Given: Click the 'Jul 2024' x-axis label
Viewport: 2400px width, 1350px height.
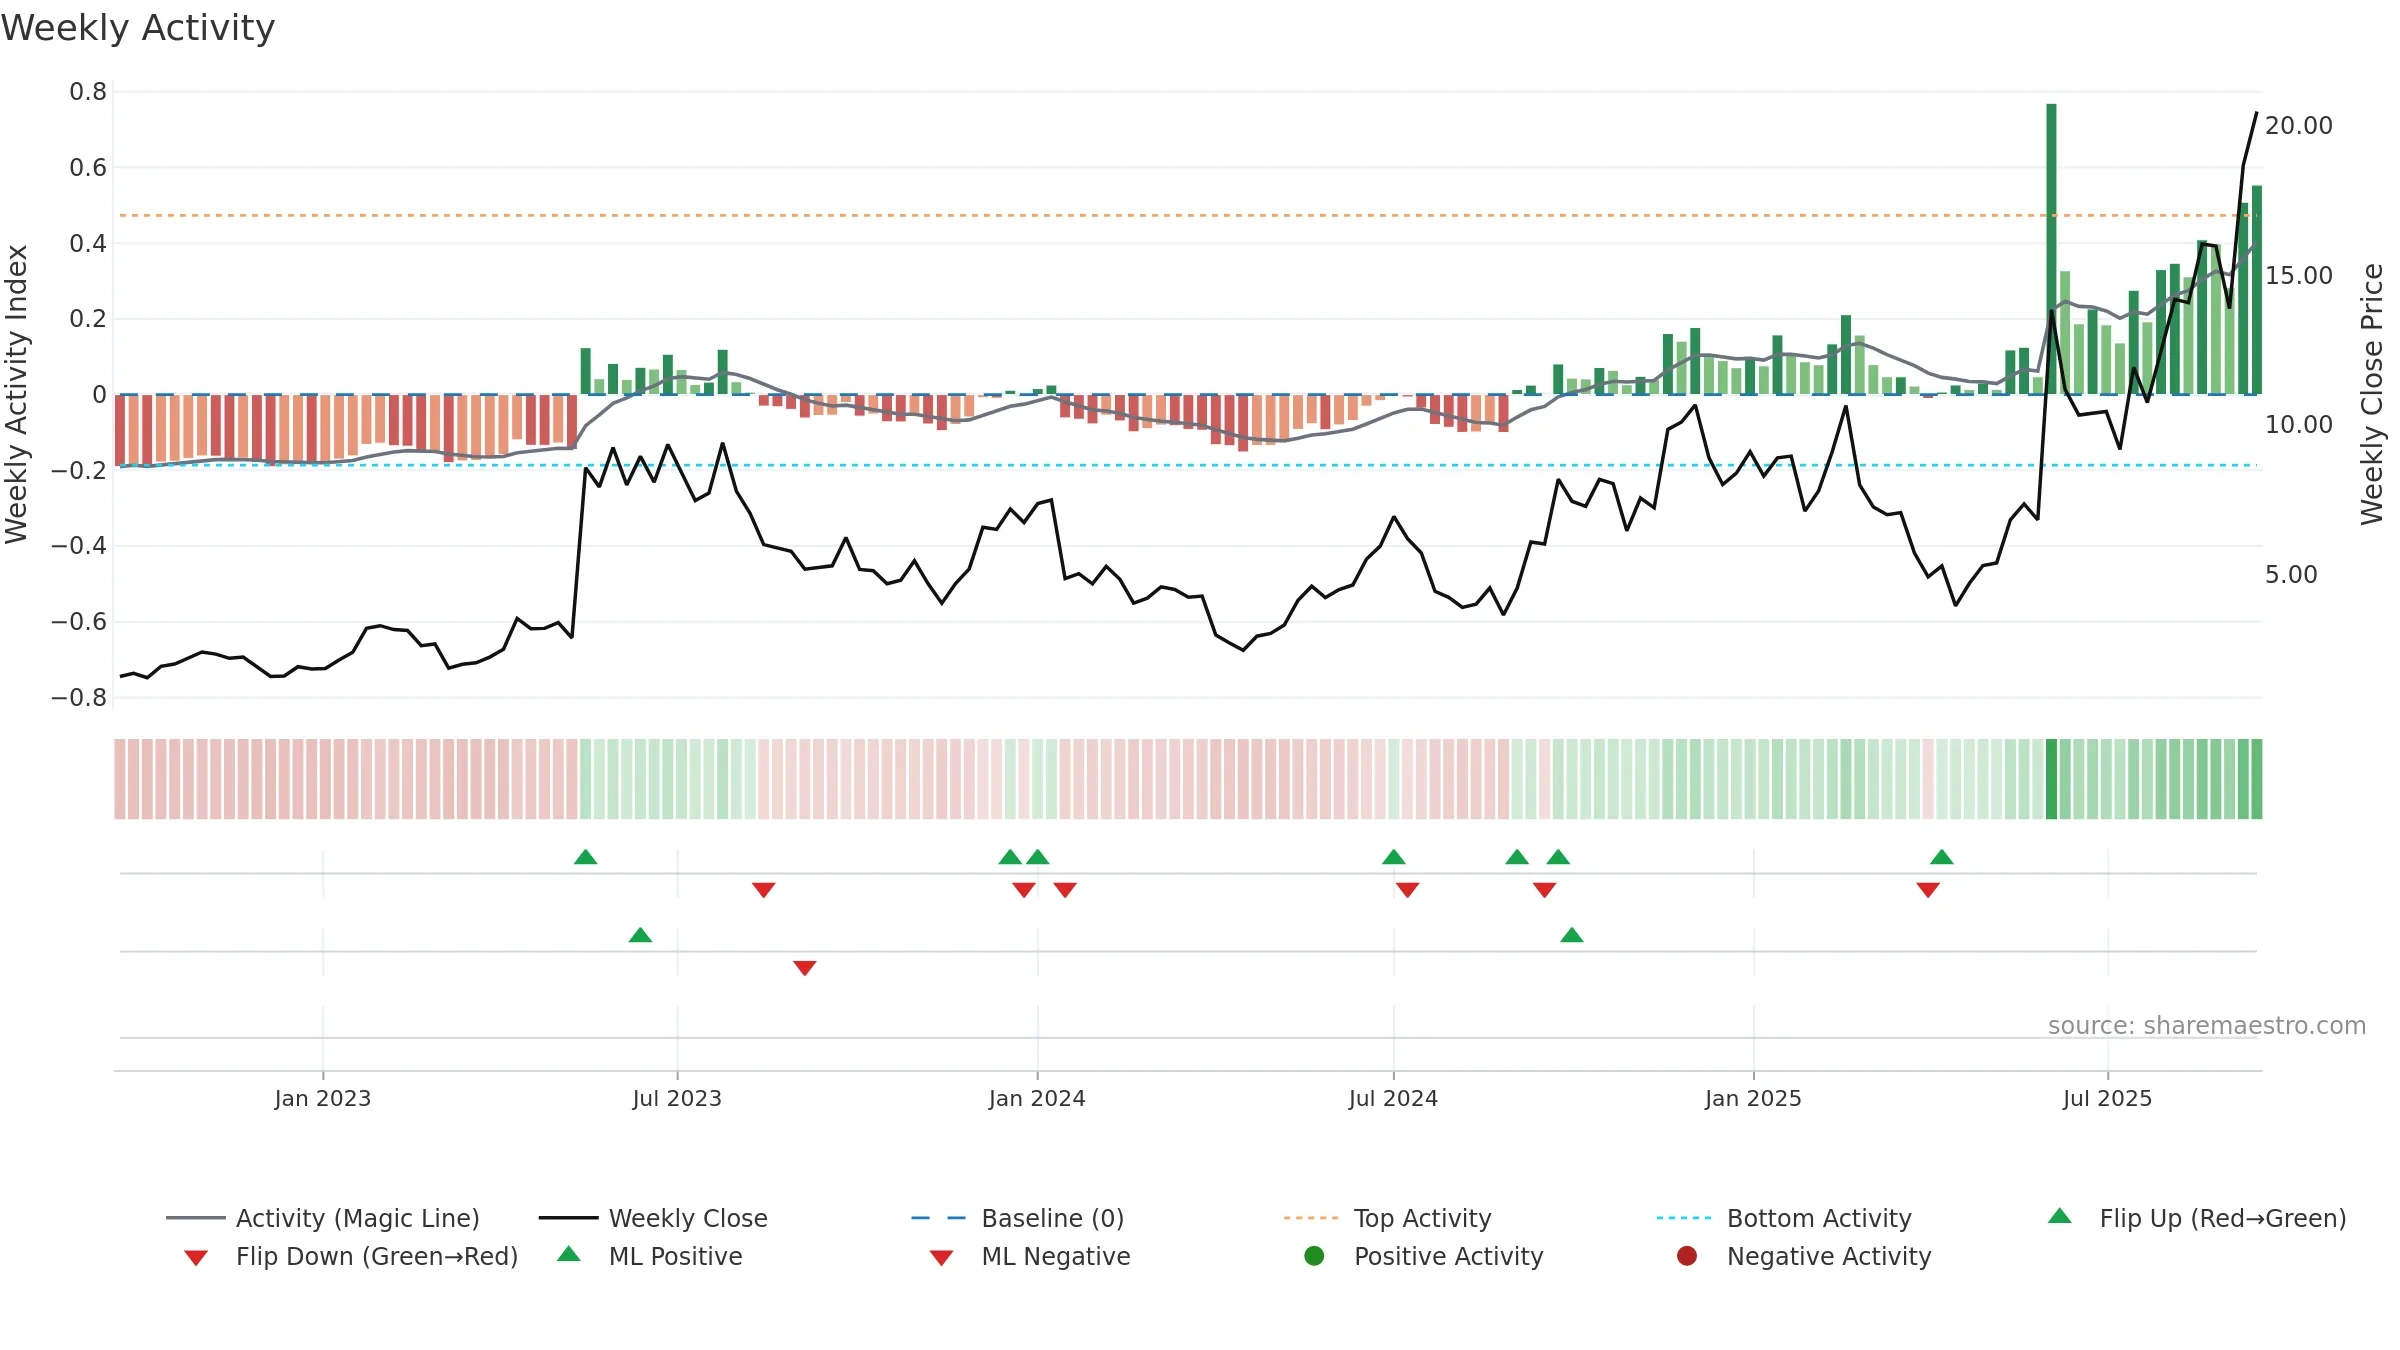Looking at the screenshot, I should coord(1393,1098).
